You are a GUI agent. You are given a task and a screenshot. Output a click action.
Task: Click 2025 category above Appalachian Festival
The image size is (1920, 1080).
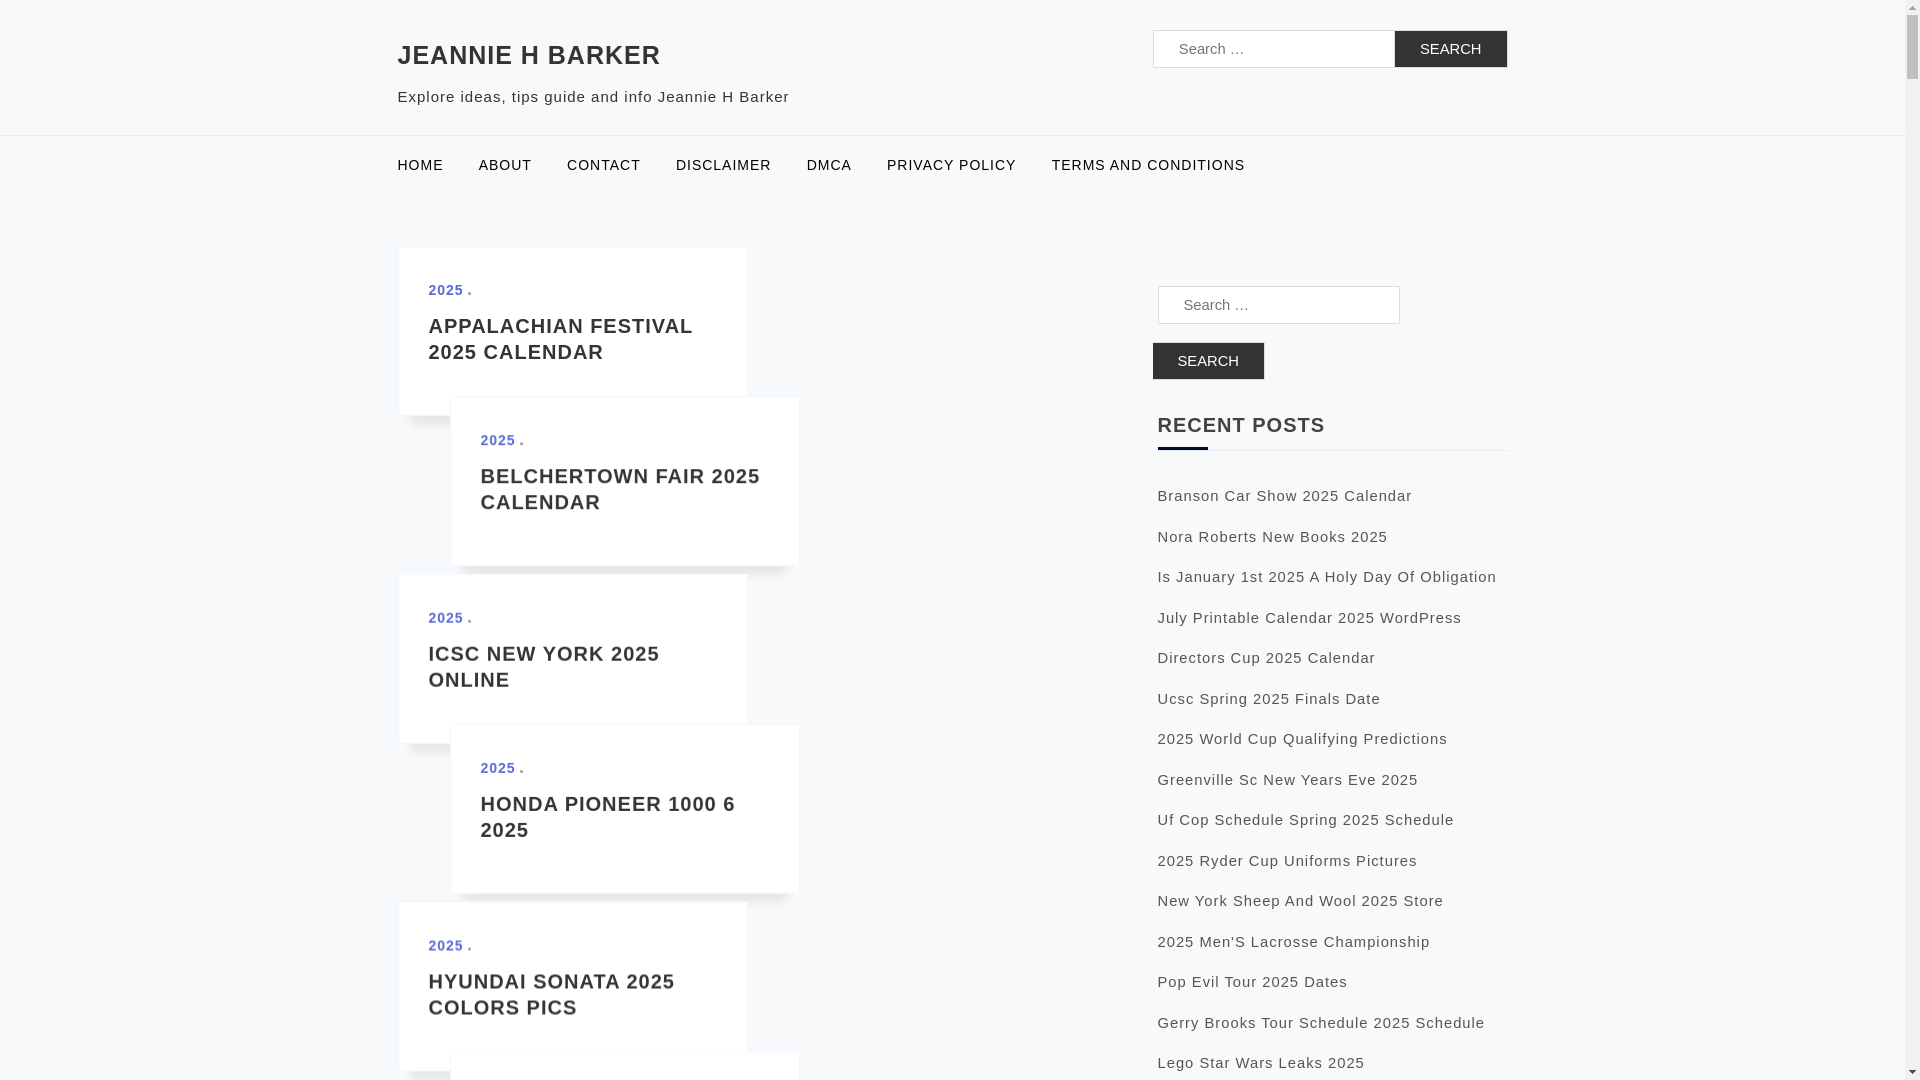click(x=446, y=290)
